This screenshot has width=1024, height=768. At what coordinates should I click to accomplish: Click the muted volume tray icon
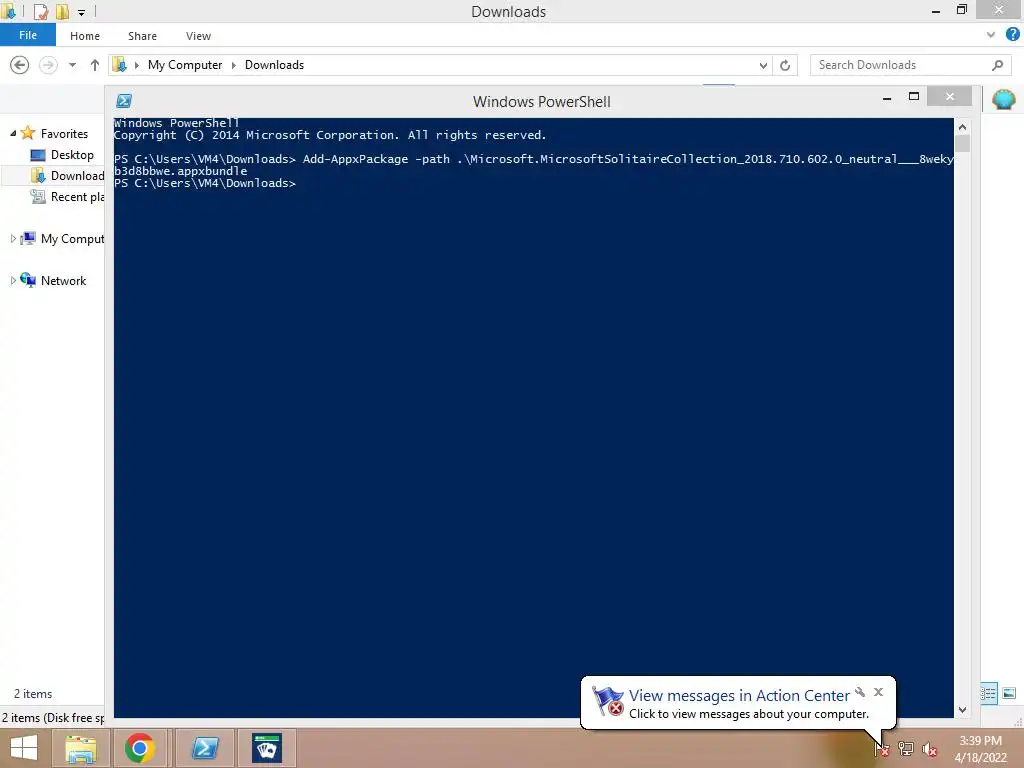tap(929, 749)
